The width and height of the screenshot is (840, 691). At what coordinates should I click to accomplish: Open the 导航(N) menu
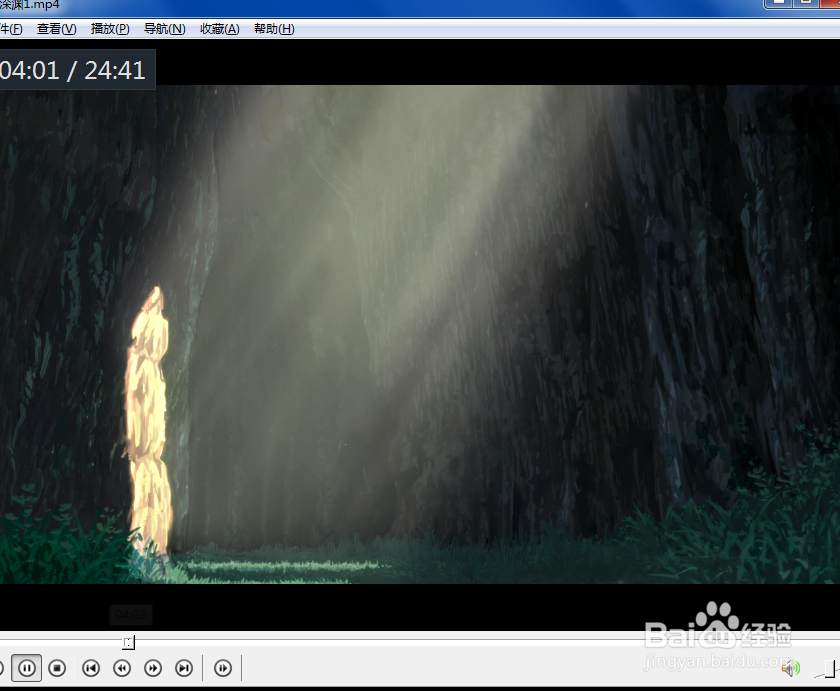pos(164,29)
